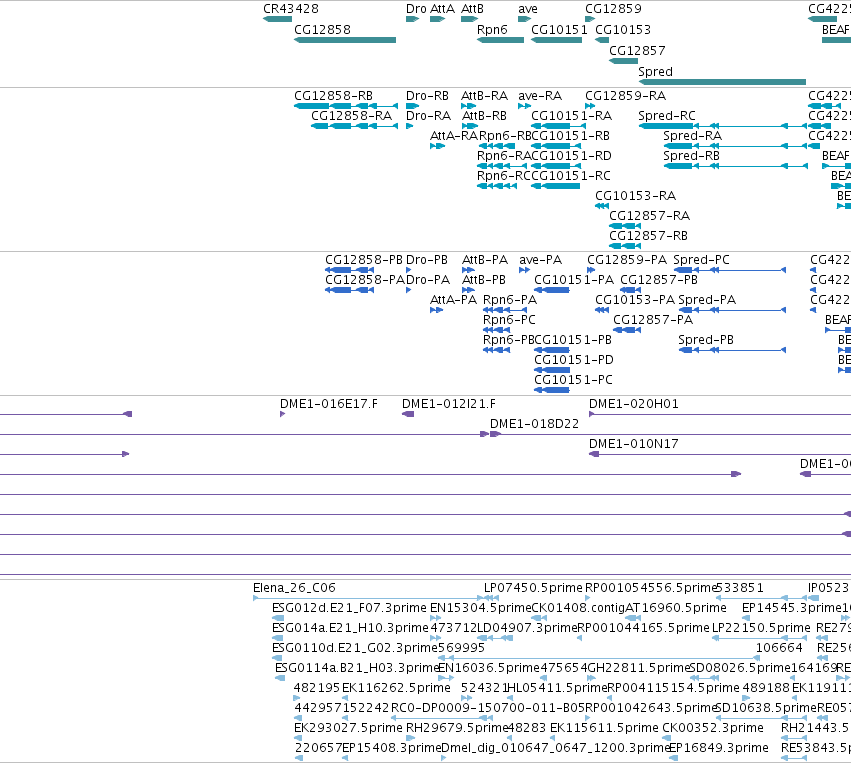Select the EN15304.5prime EST feature
This screenshot has height=763, width=851.
click(x=436, y=619)
